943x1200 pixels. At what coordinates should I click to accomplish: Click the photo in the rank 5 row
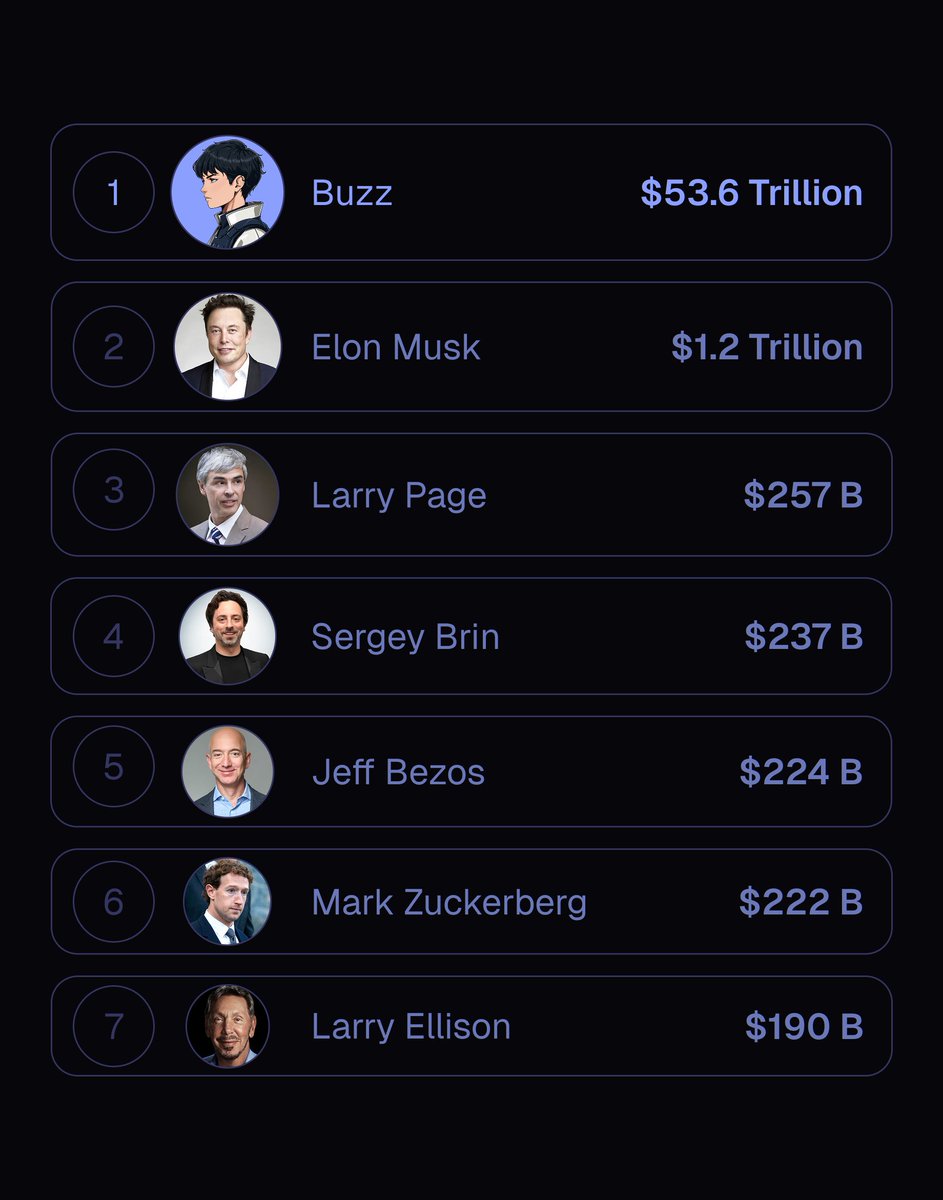(x=227, y=771)
